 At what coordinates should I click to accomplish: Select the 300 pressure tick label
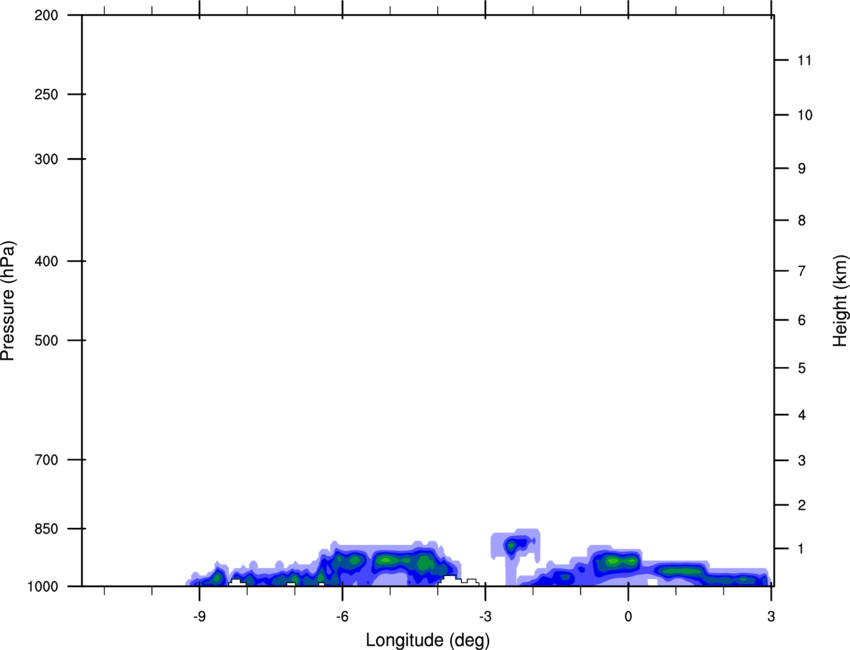click(x=46, y=159)
